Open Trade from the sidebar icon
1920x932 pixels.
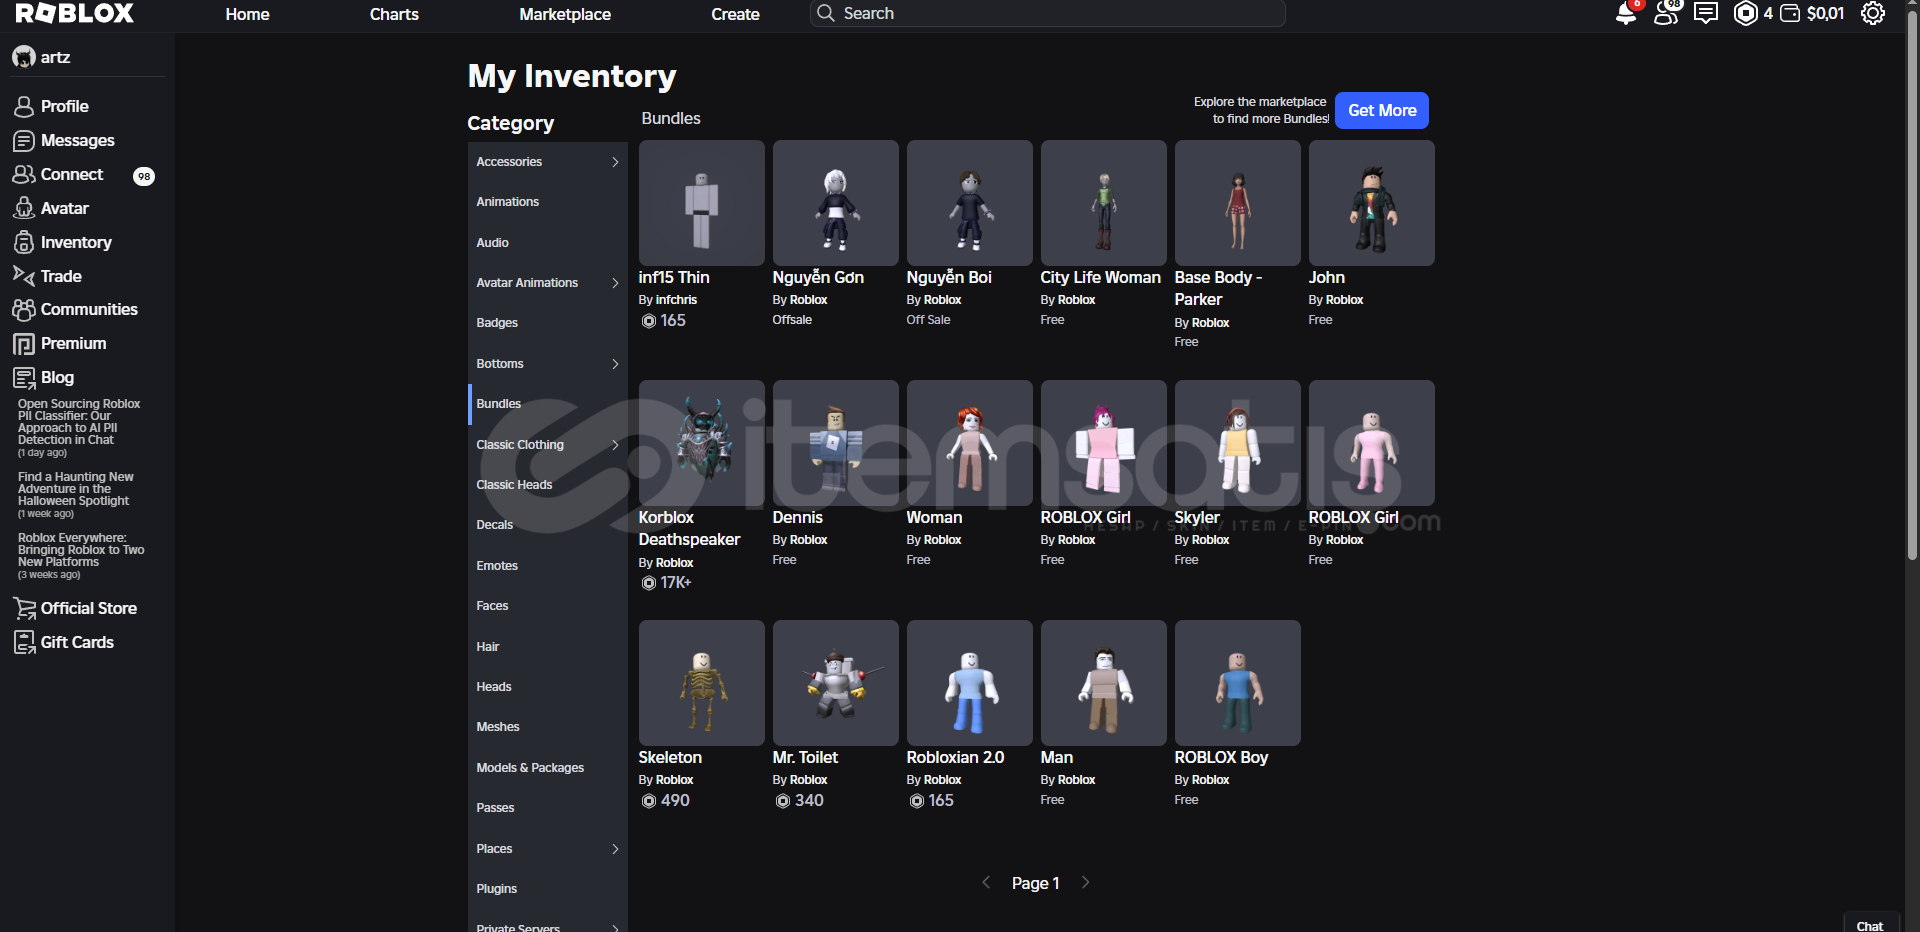[x=24, y=276]
